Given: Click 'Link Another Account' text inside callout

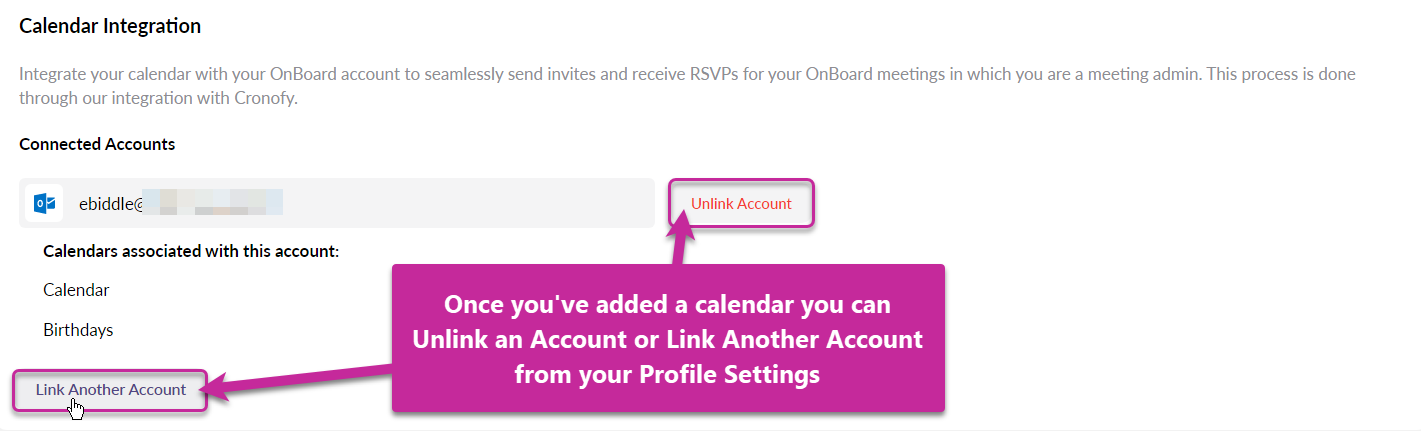Looking at the screenshot, I should 796,340.
